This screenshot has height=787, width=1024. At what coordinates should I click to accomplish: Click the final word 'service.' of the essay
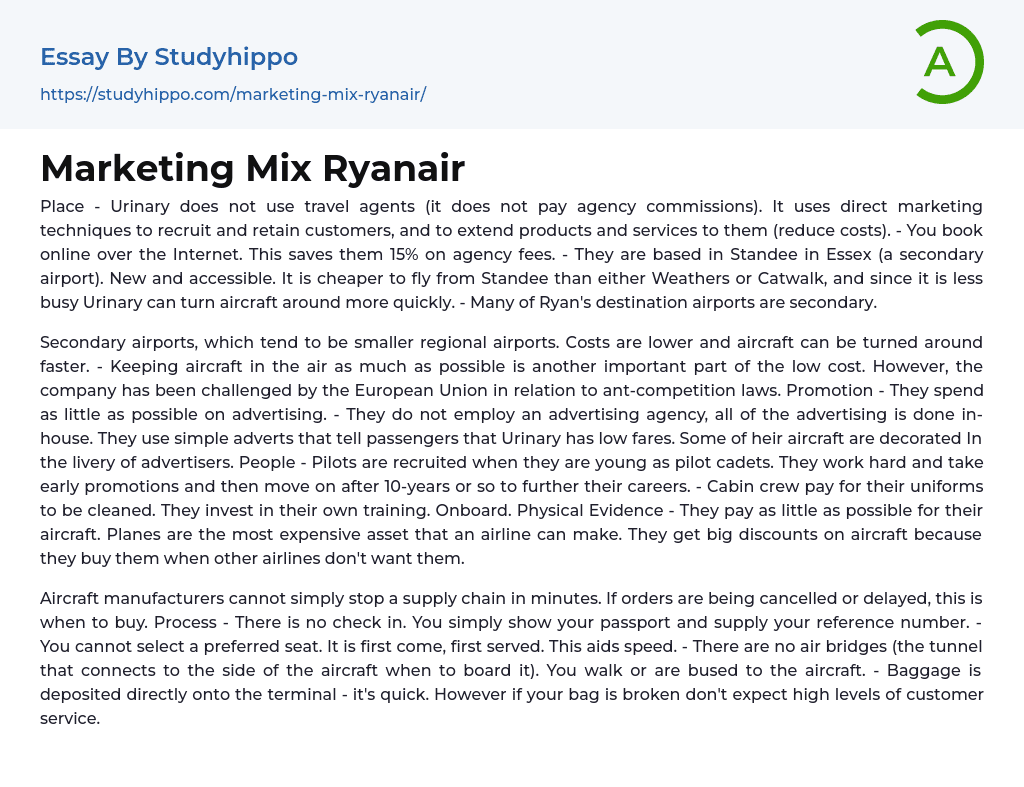[70, 718]
